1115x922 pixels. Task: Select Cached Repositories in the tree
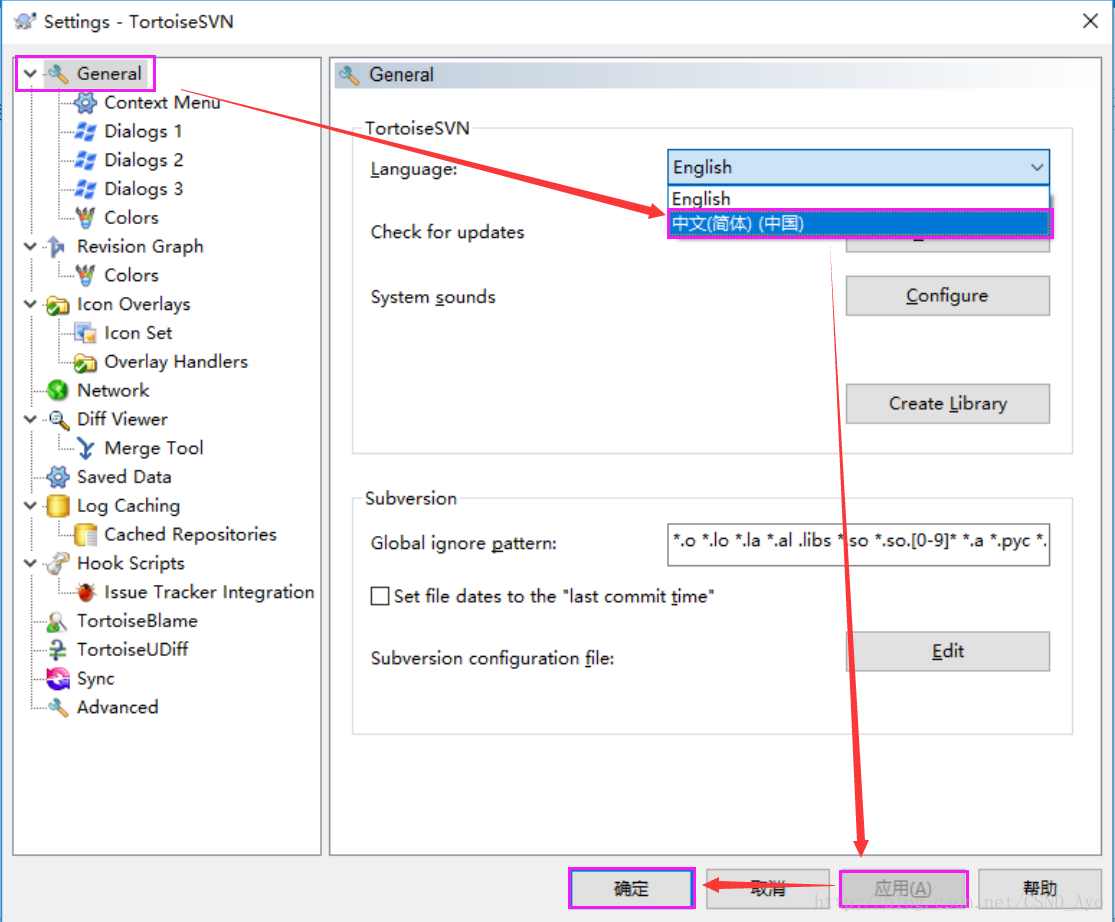(190, 534)
